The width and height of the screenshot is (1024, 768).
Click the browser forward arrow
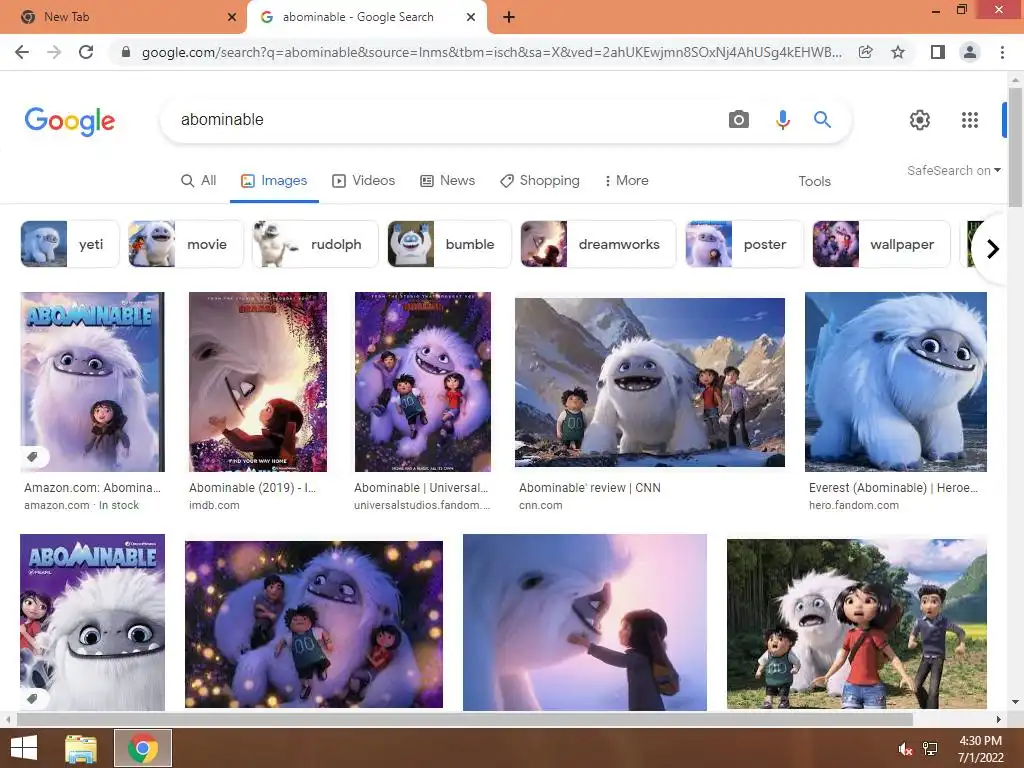tap(54, 52)
